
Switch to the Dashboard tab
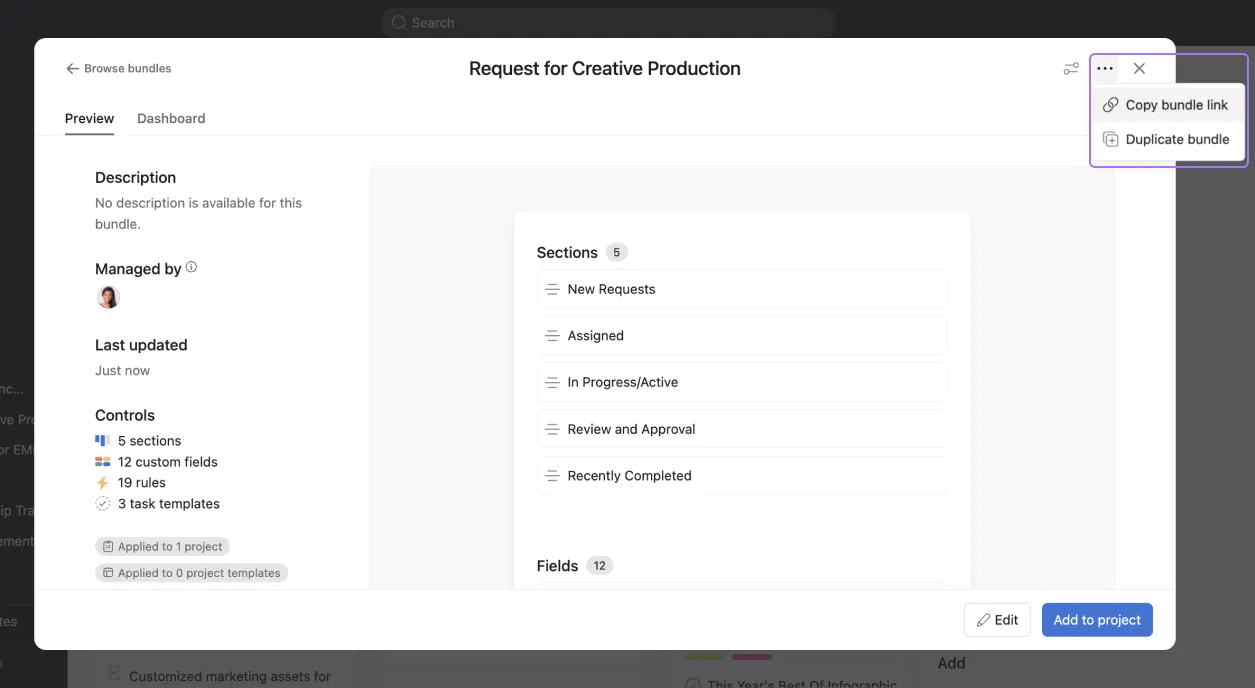pyautogui.click(x=171, y=118)
